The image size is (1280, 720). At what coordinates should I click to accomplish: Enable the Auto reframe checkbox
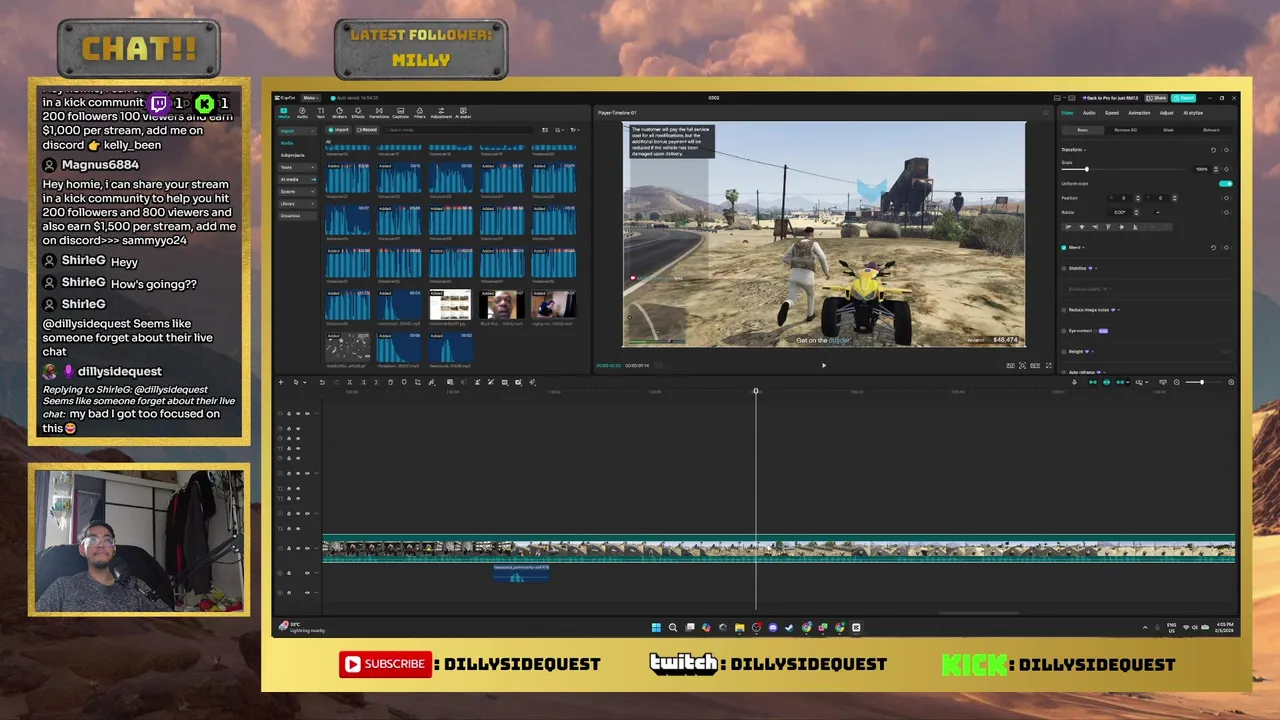click(1064, 372)
